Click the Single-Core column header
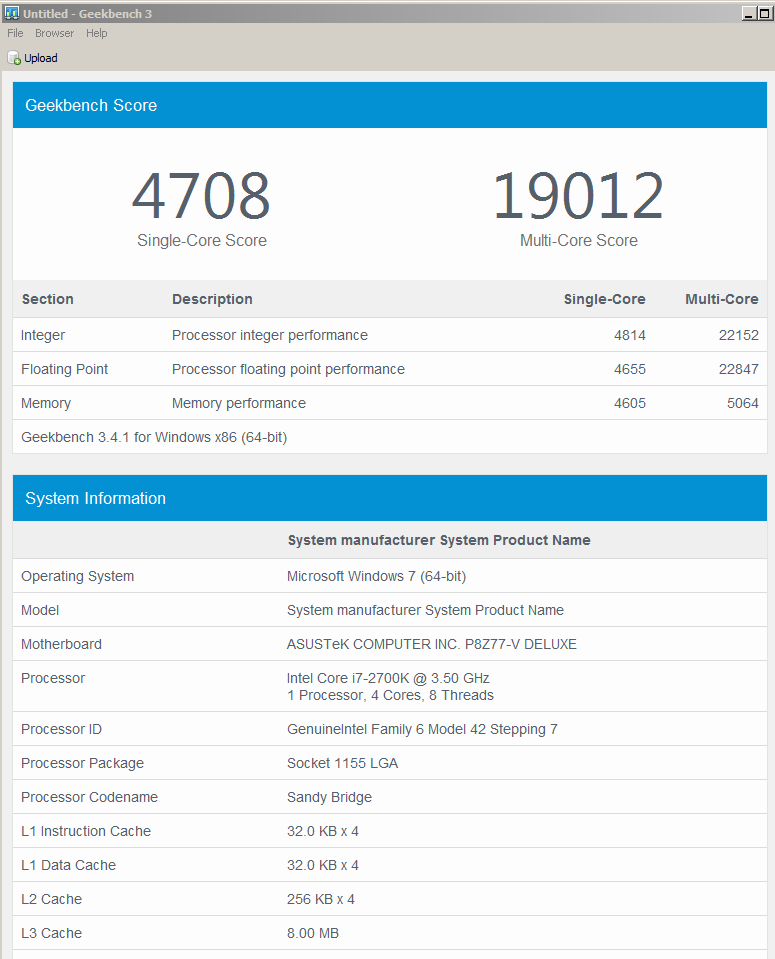Image resolution: width=775 pixels, height=959 pixels. [604, 299]
